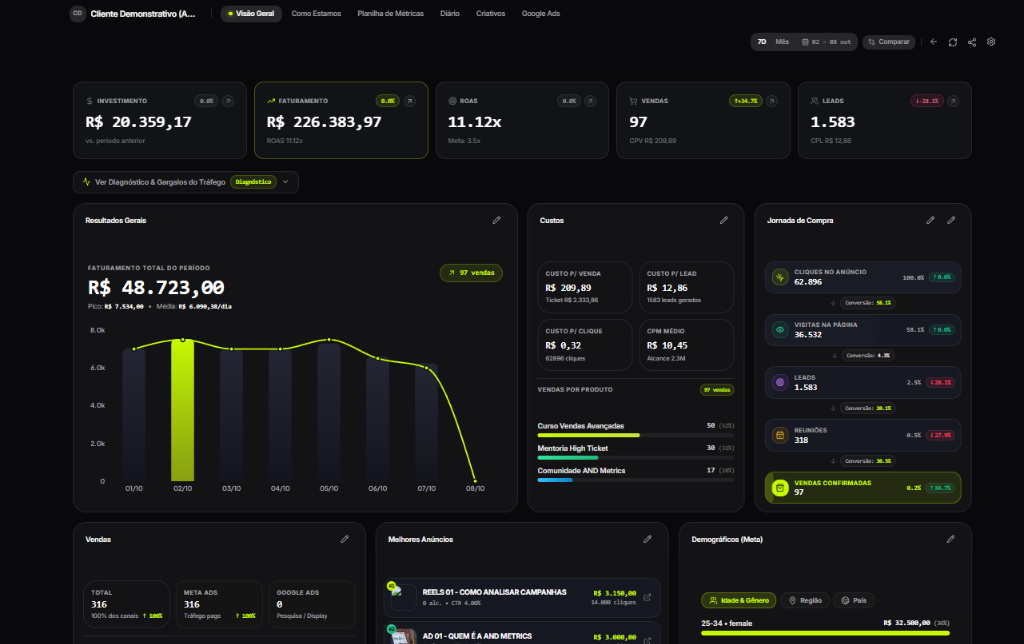Click first pencil icon in Jornada de Compra

point(930,220)
